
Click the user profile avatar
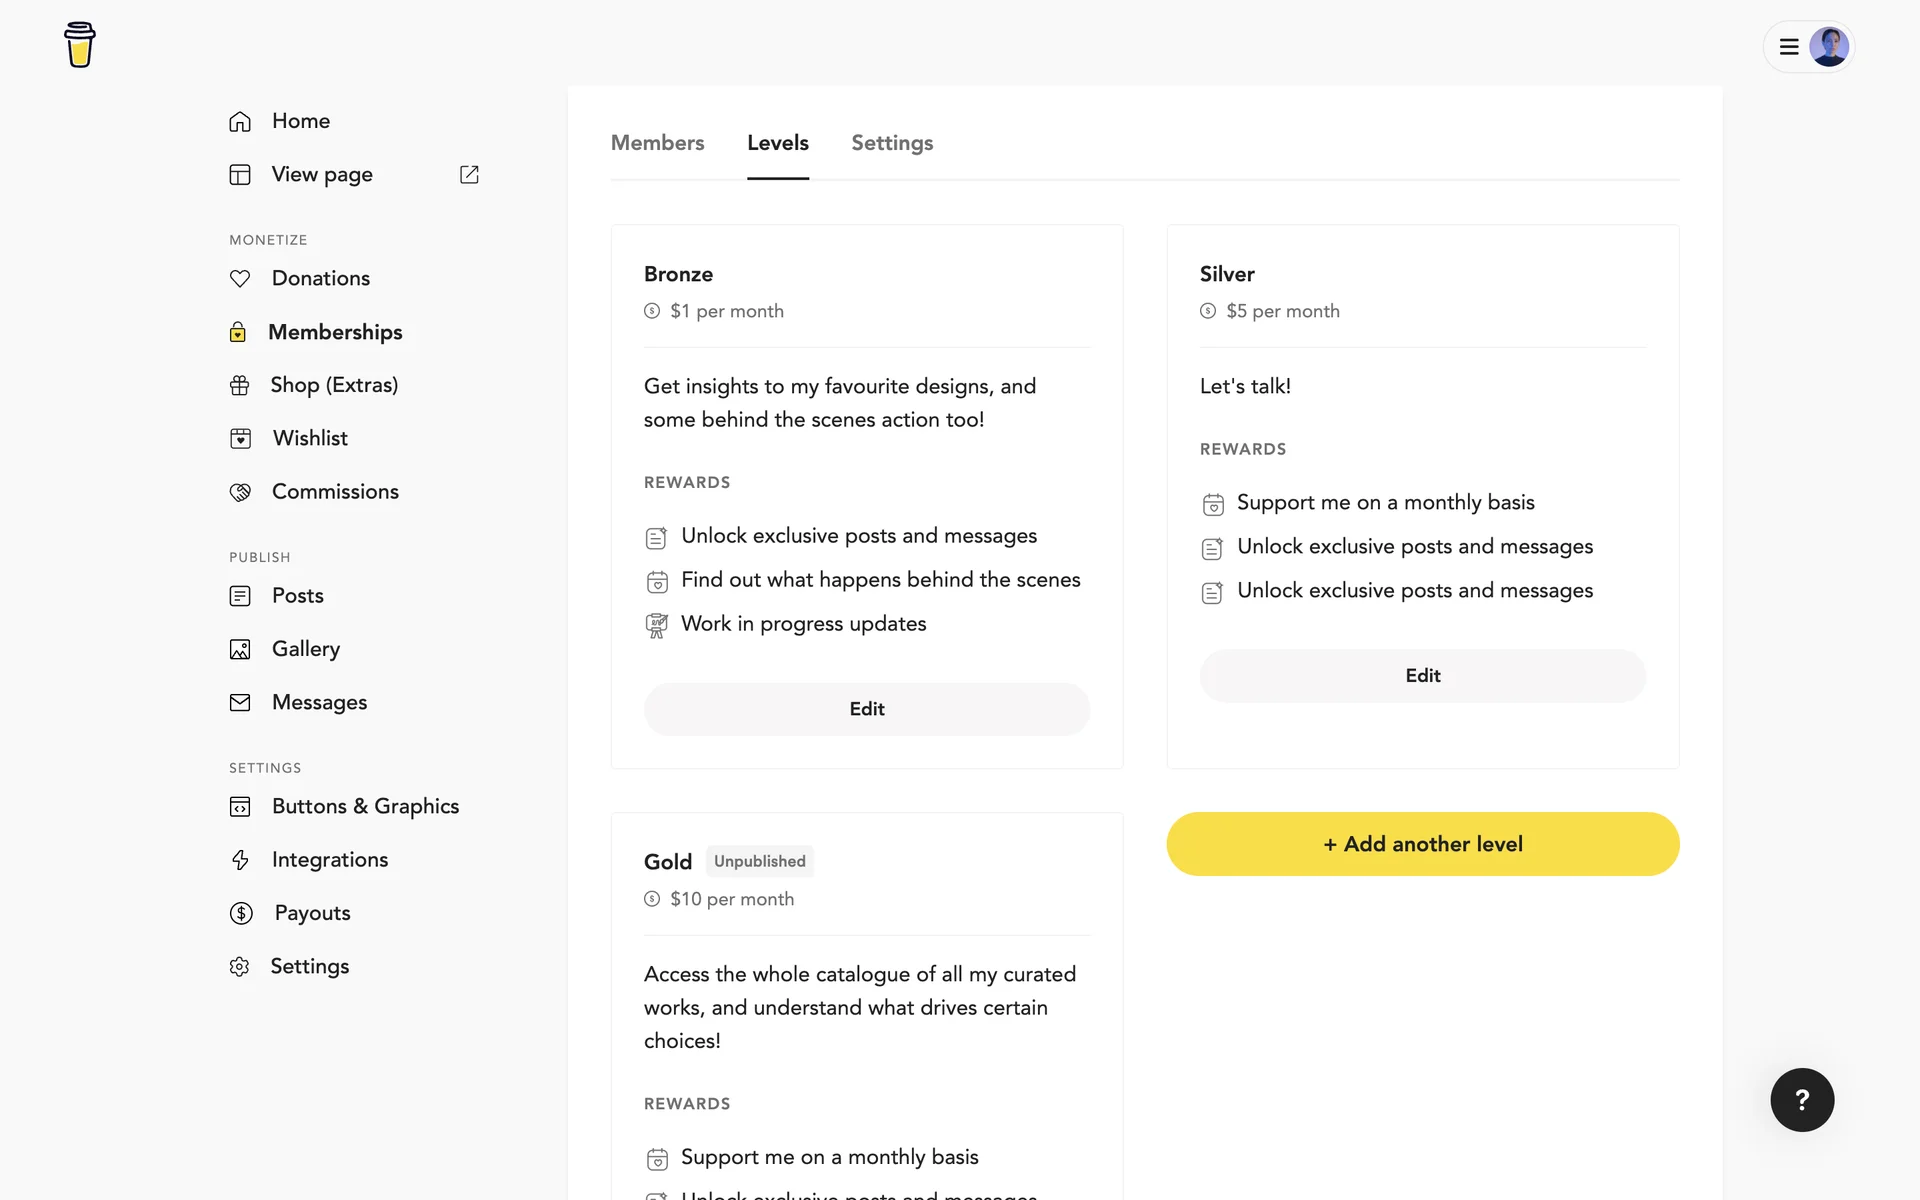[1828, 47]
